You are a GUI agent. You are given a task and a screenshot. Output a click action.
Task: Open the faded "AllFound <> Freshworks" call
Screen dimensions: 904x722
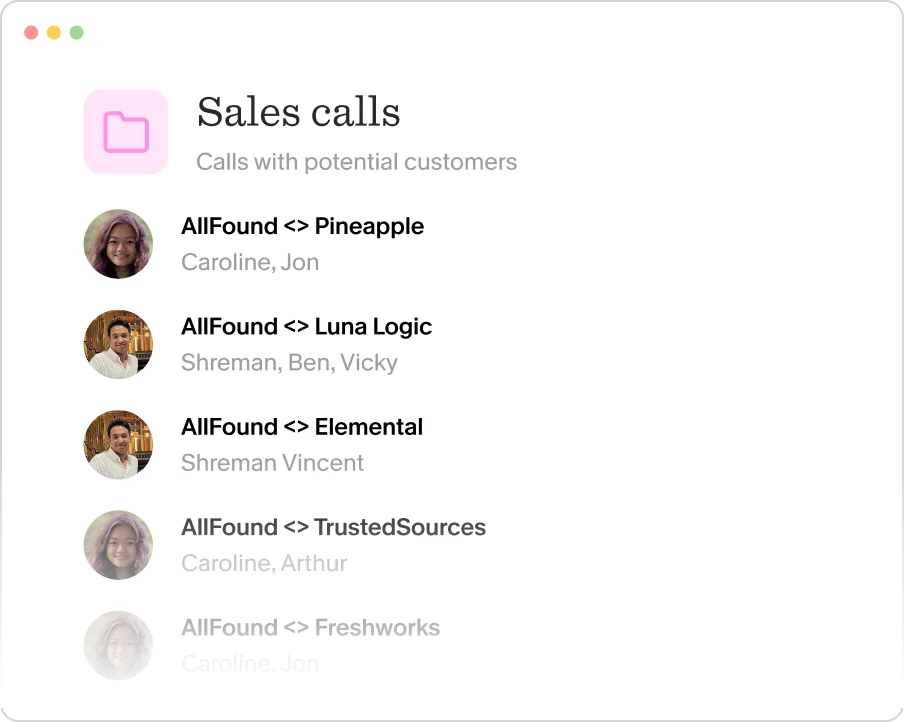(310, 627)
